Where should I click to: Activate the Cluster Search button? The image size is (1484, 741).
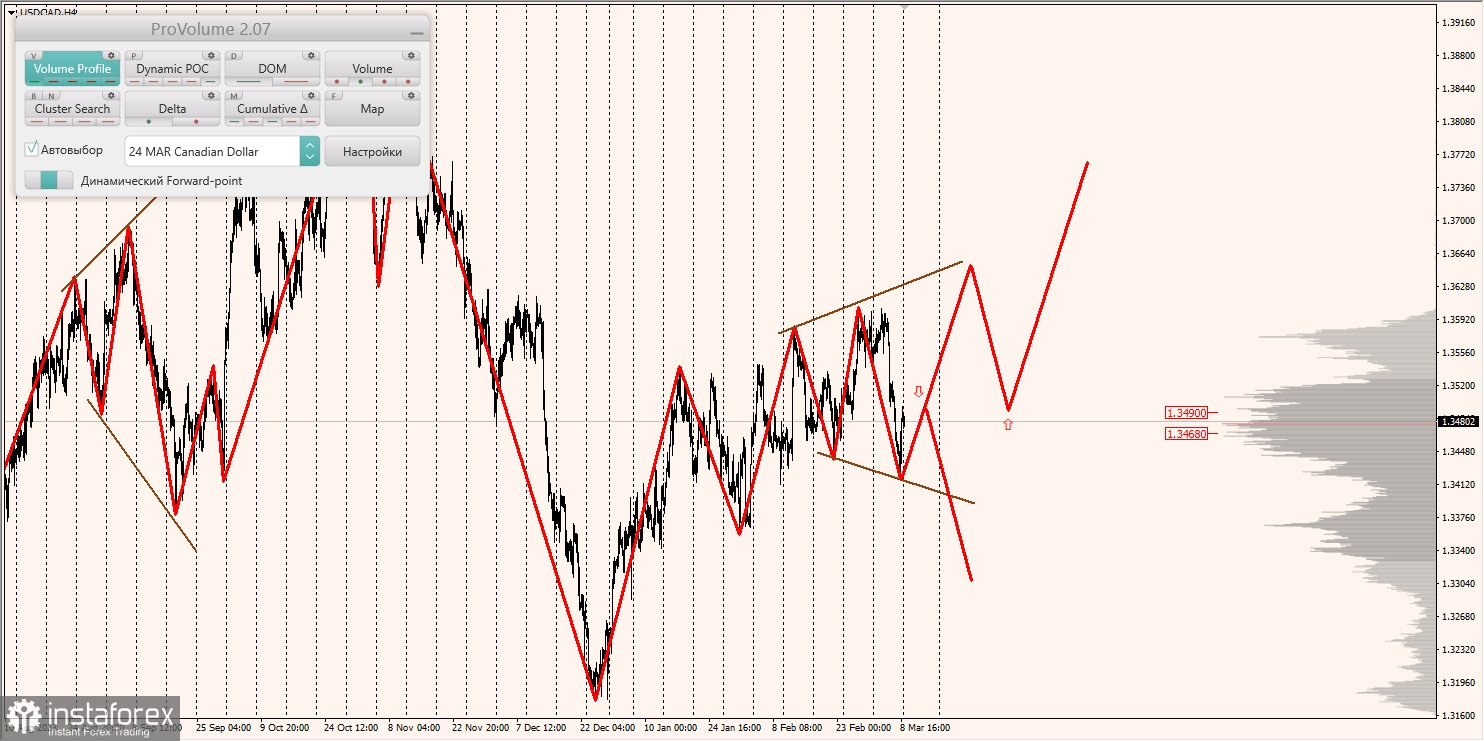click(x=72, y=109)
